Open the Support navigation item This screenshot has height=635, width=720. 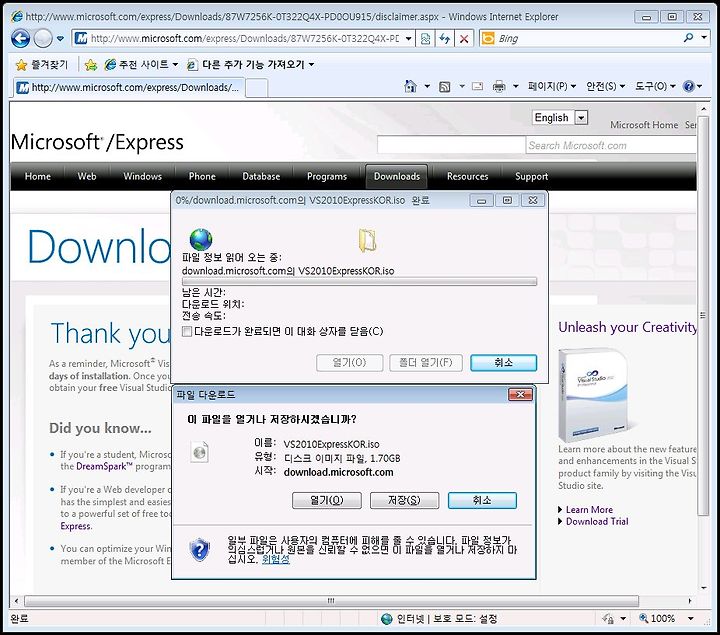click(x=531, y=176)
